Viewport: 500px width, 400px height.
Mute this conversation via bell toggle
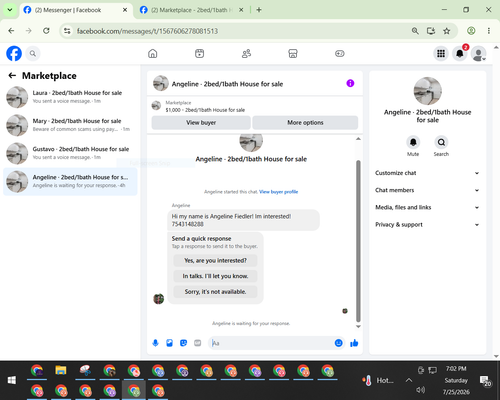[x=413, y=142]
